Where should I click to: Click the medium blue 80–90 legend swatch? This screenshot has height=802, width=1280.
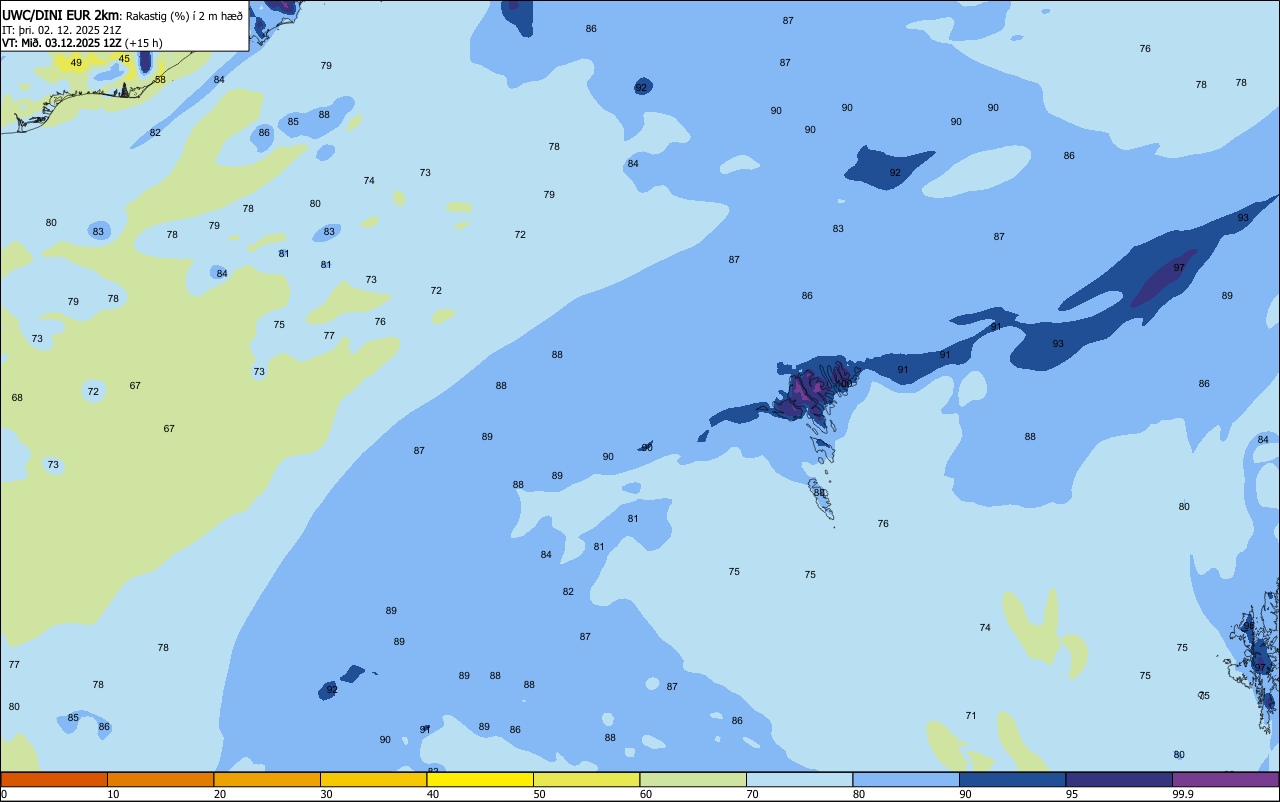tap(906, 779)
